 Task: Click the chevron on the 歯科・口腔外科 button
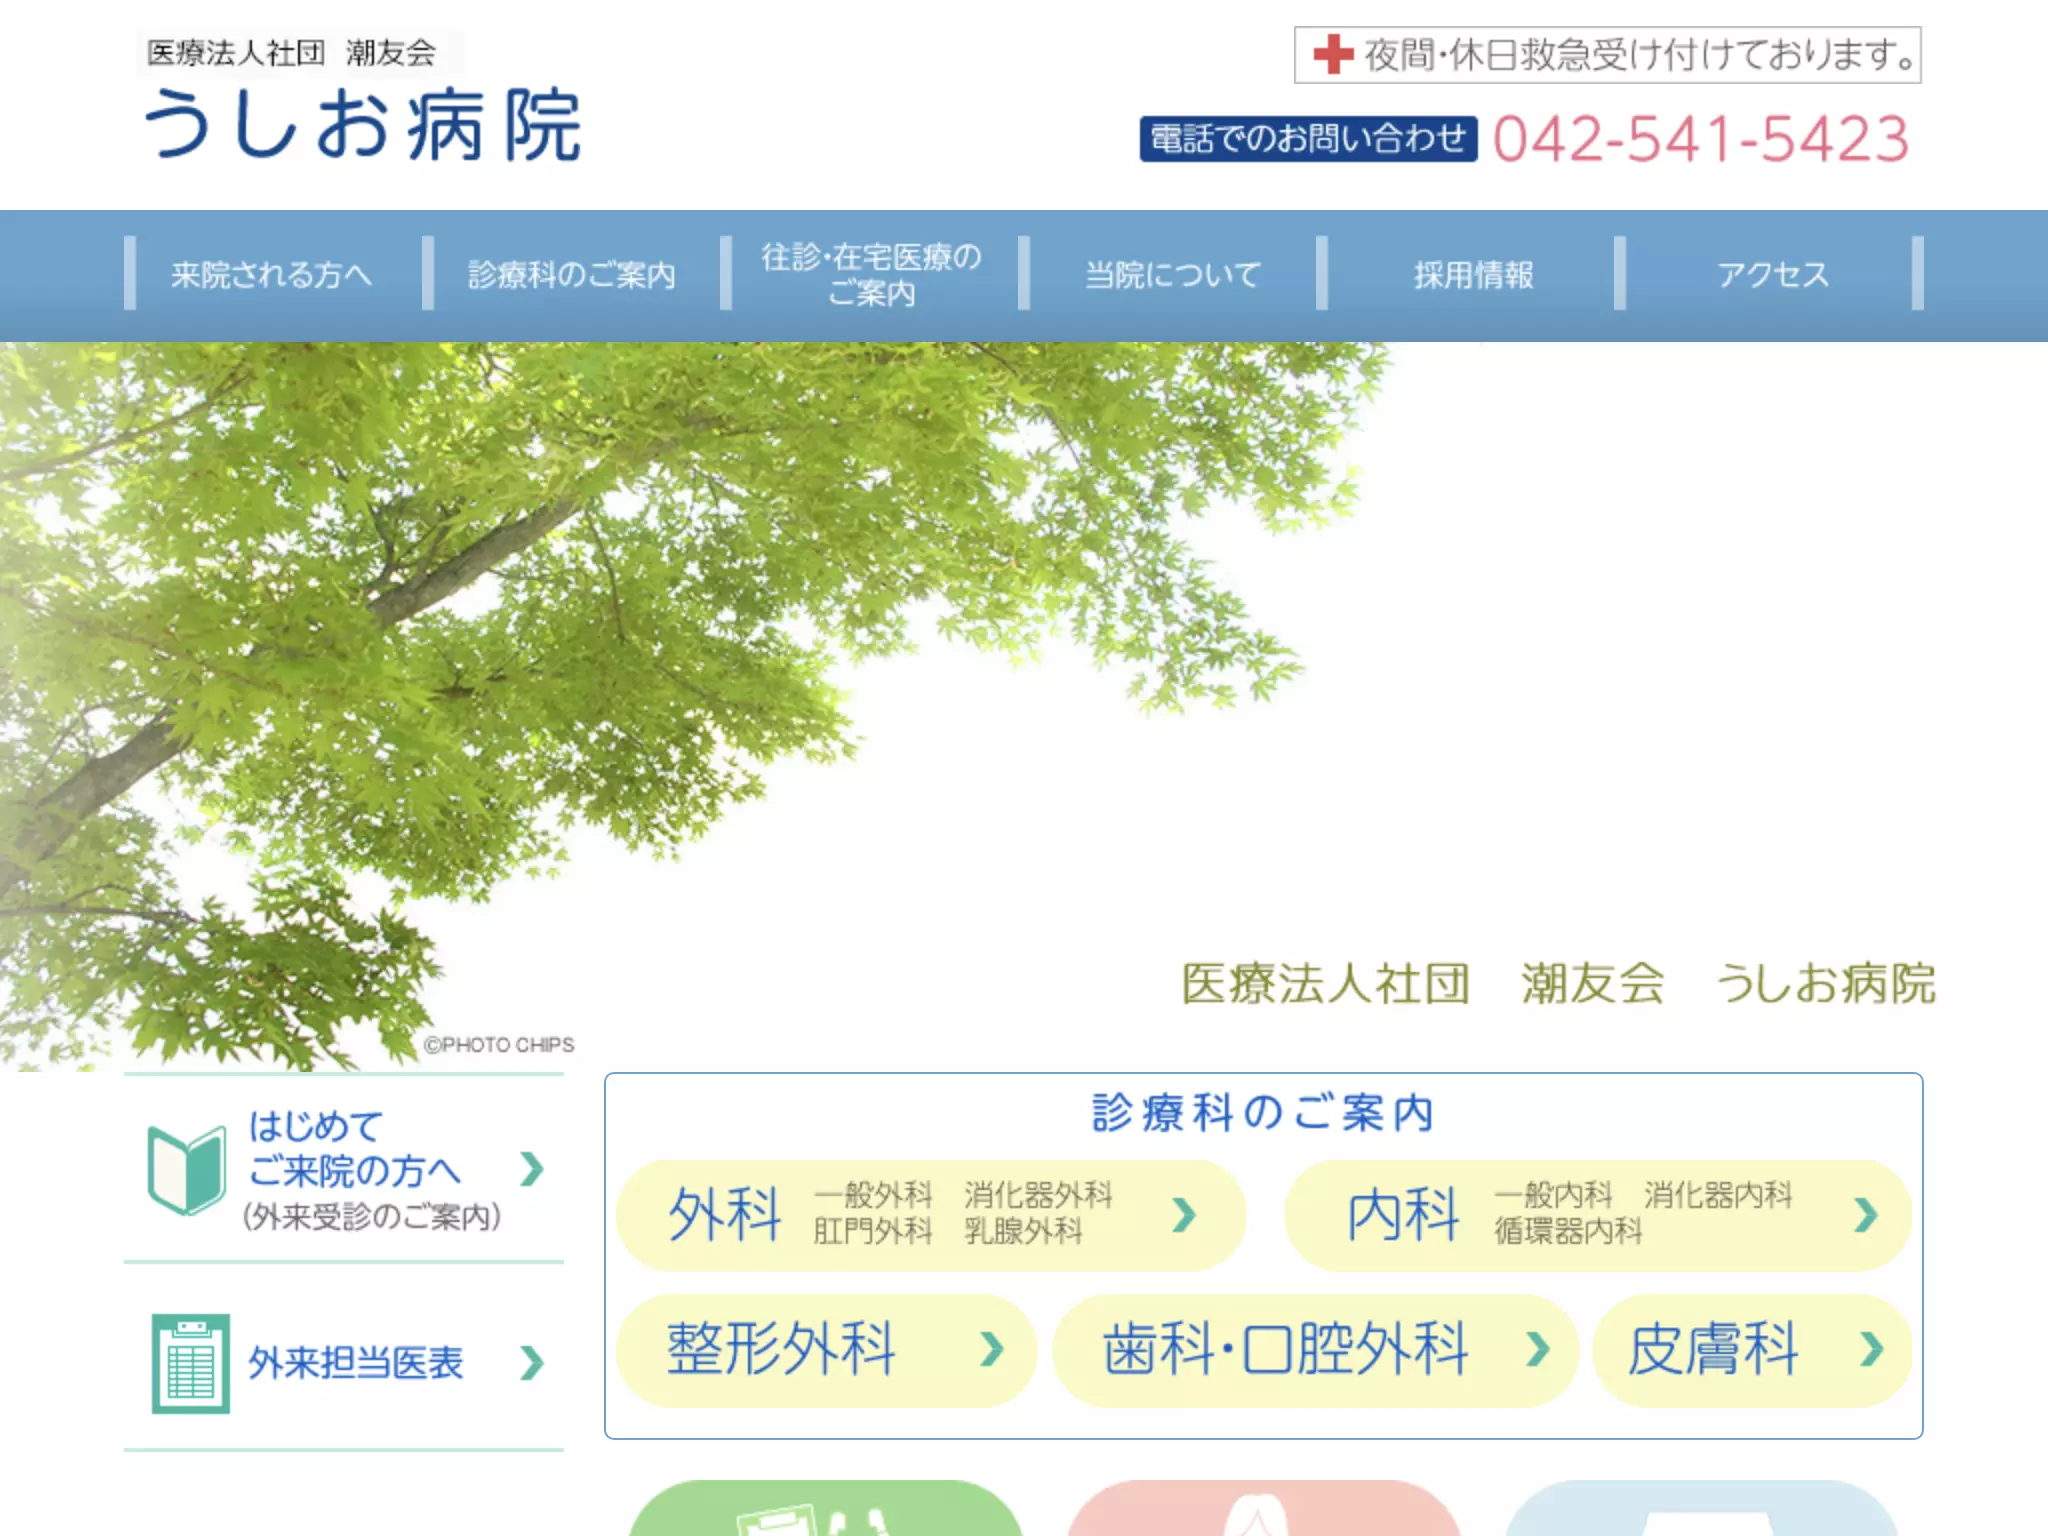1538,1349
